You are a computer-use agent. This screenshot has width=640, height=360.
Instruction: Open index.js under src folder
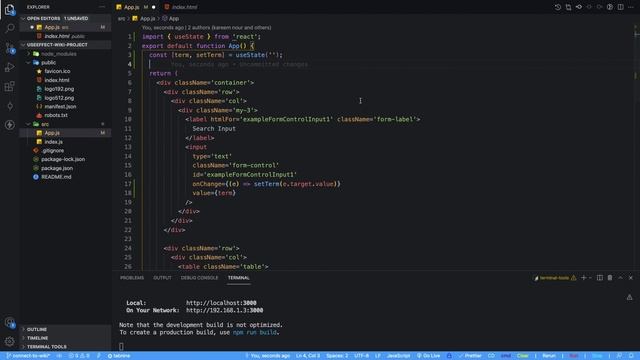click(53, 142)
